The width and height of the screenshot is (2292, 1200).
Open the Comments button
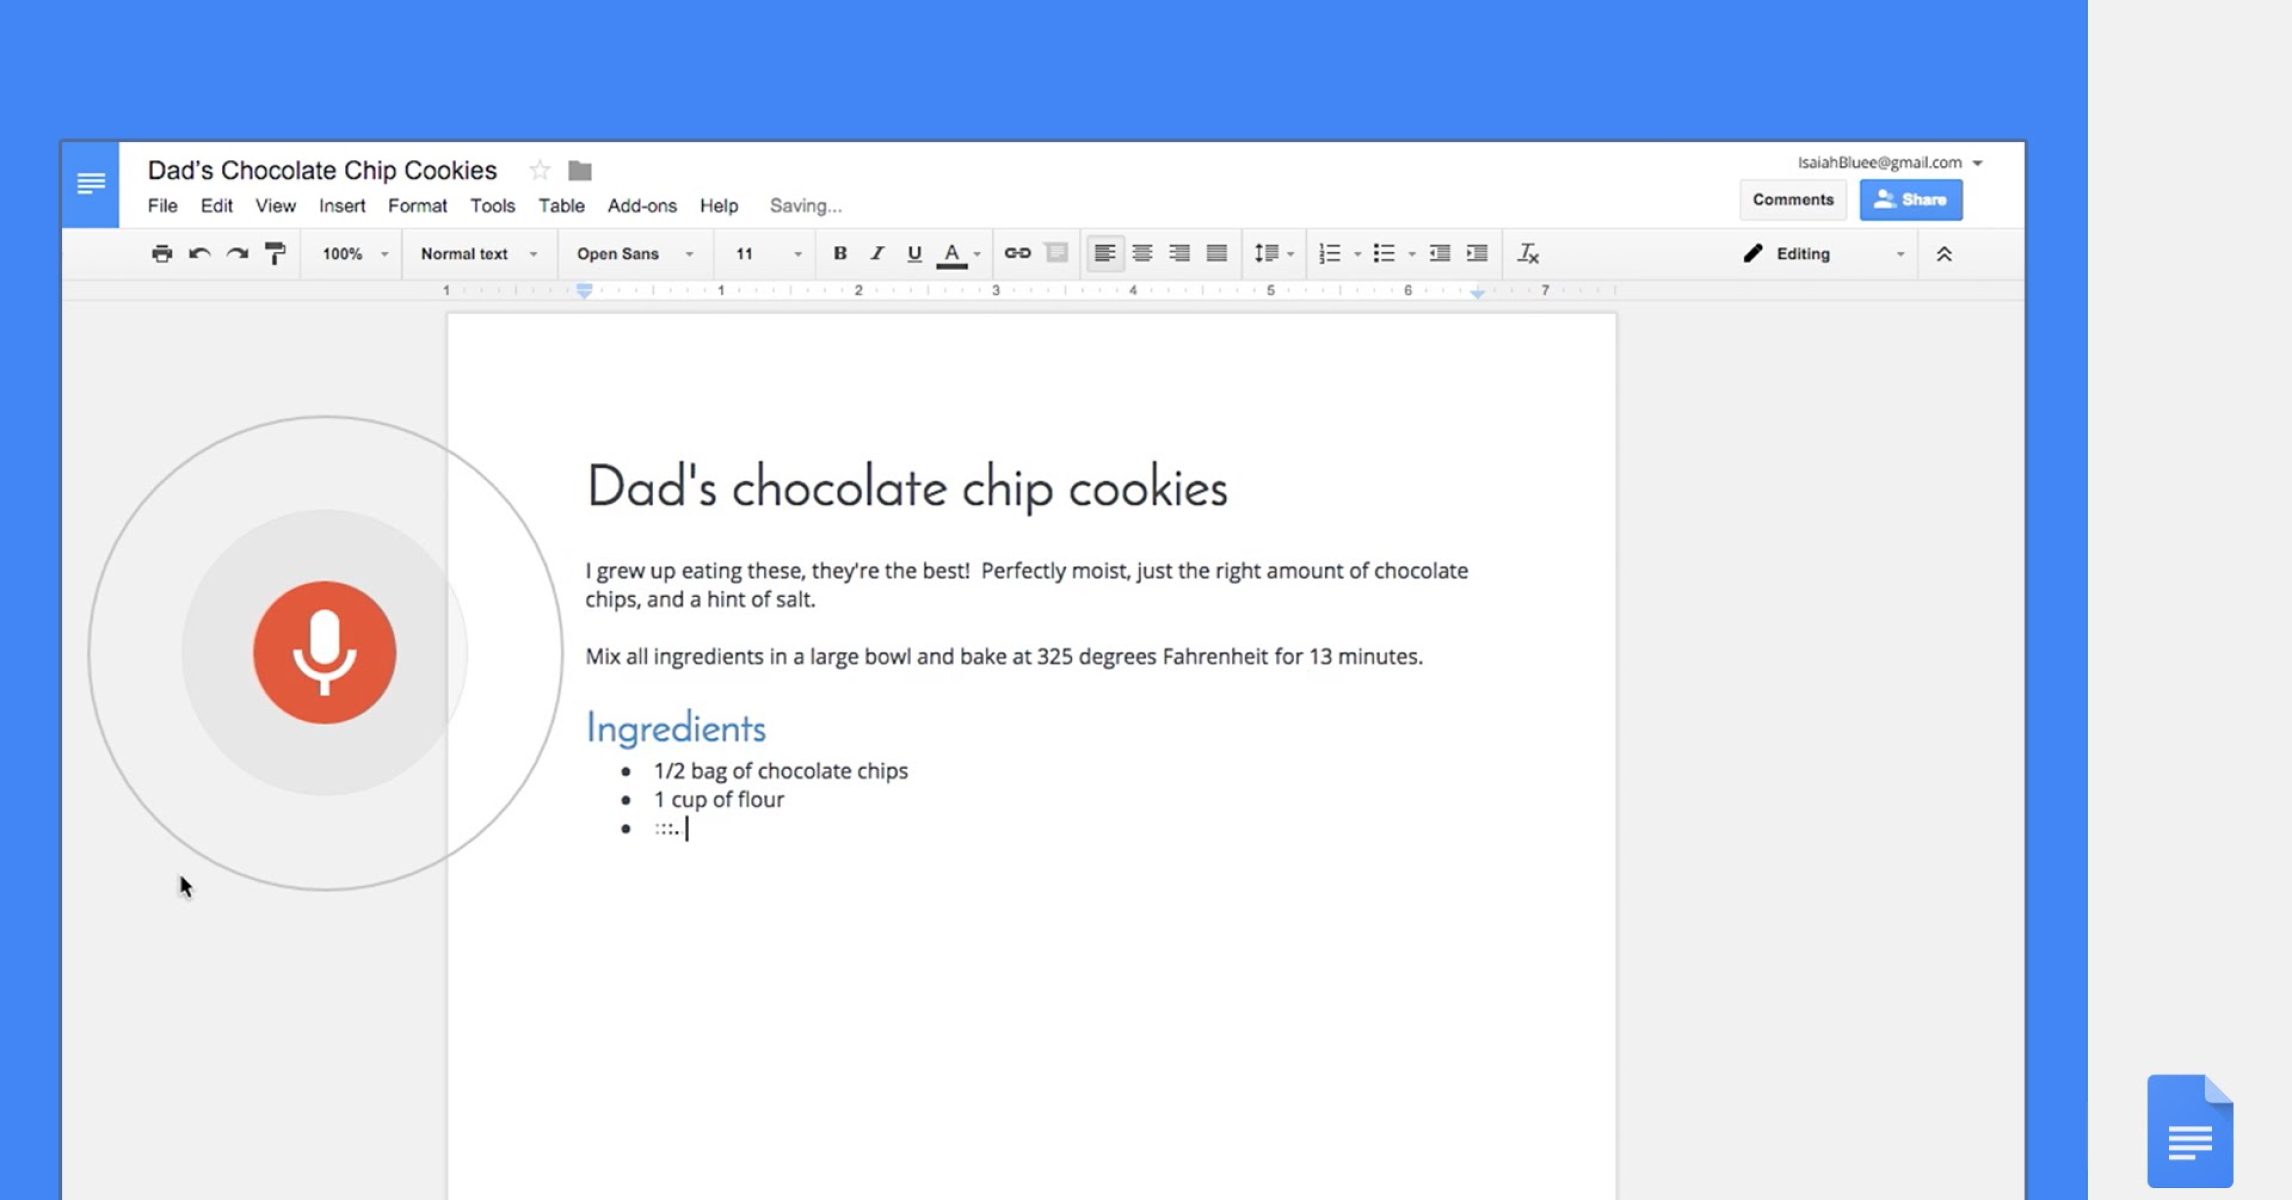pos(1792,200)
